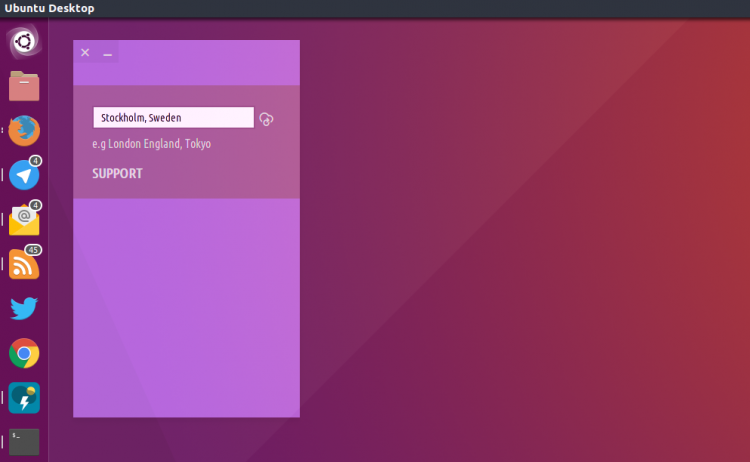
Task: Open the Terminal icon
Action: pyautogui.click(x=24, y=442)
